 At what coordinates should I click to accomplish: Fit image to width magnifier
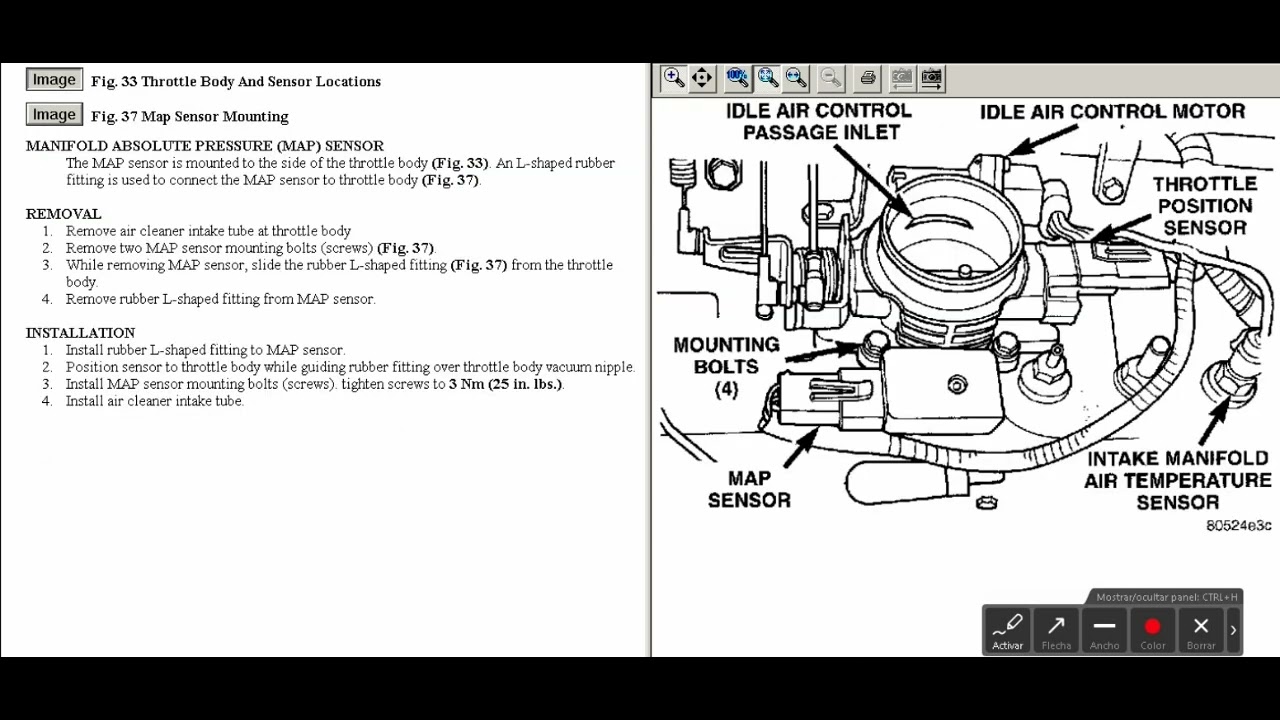796,78
